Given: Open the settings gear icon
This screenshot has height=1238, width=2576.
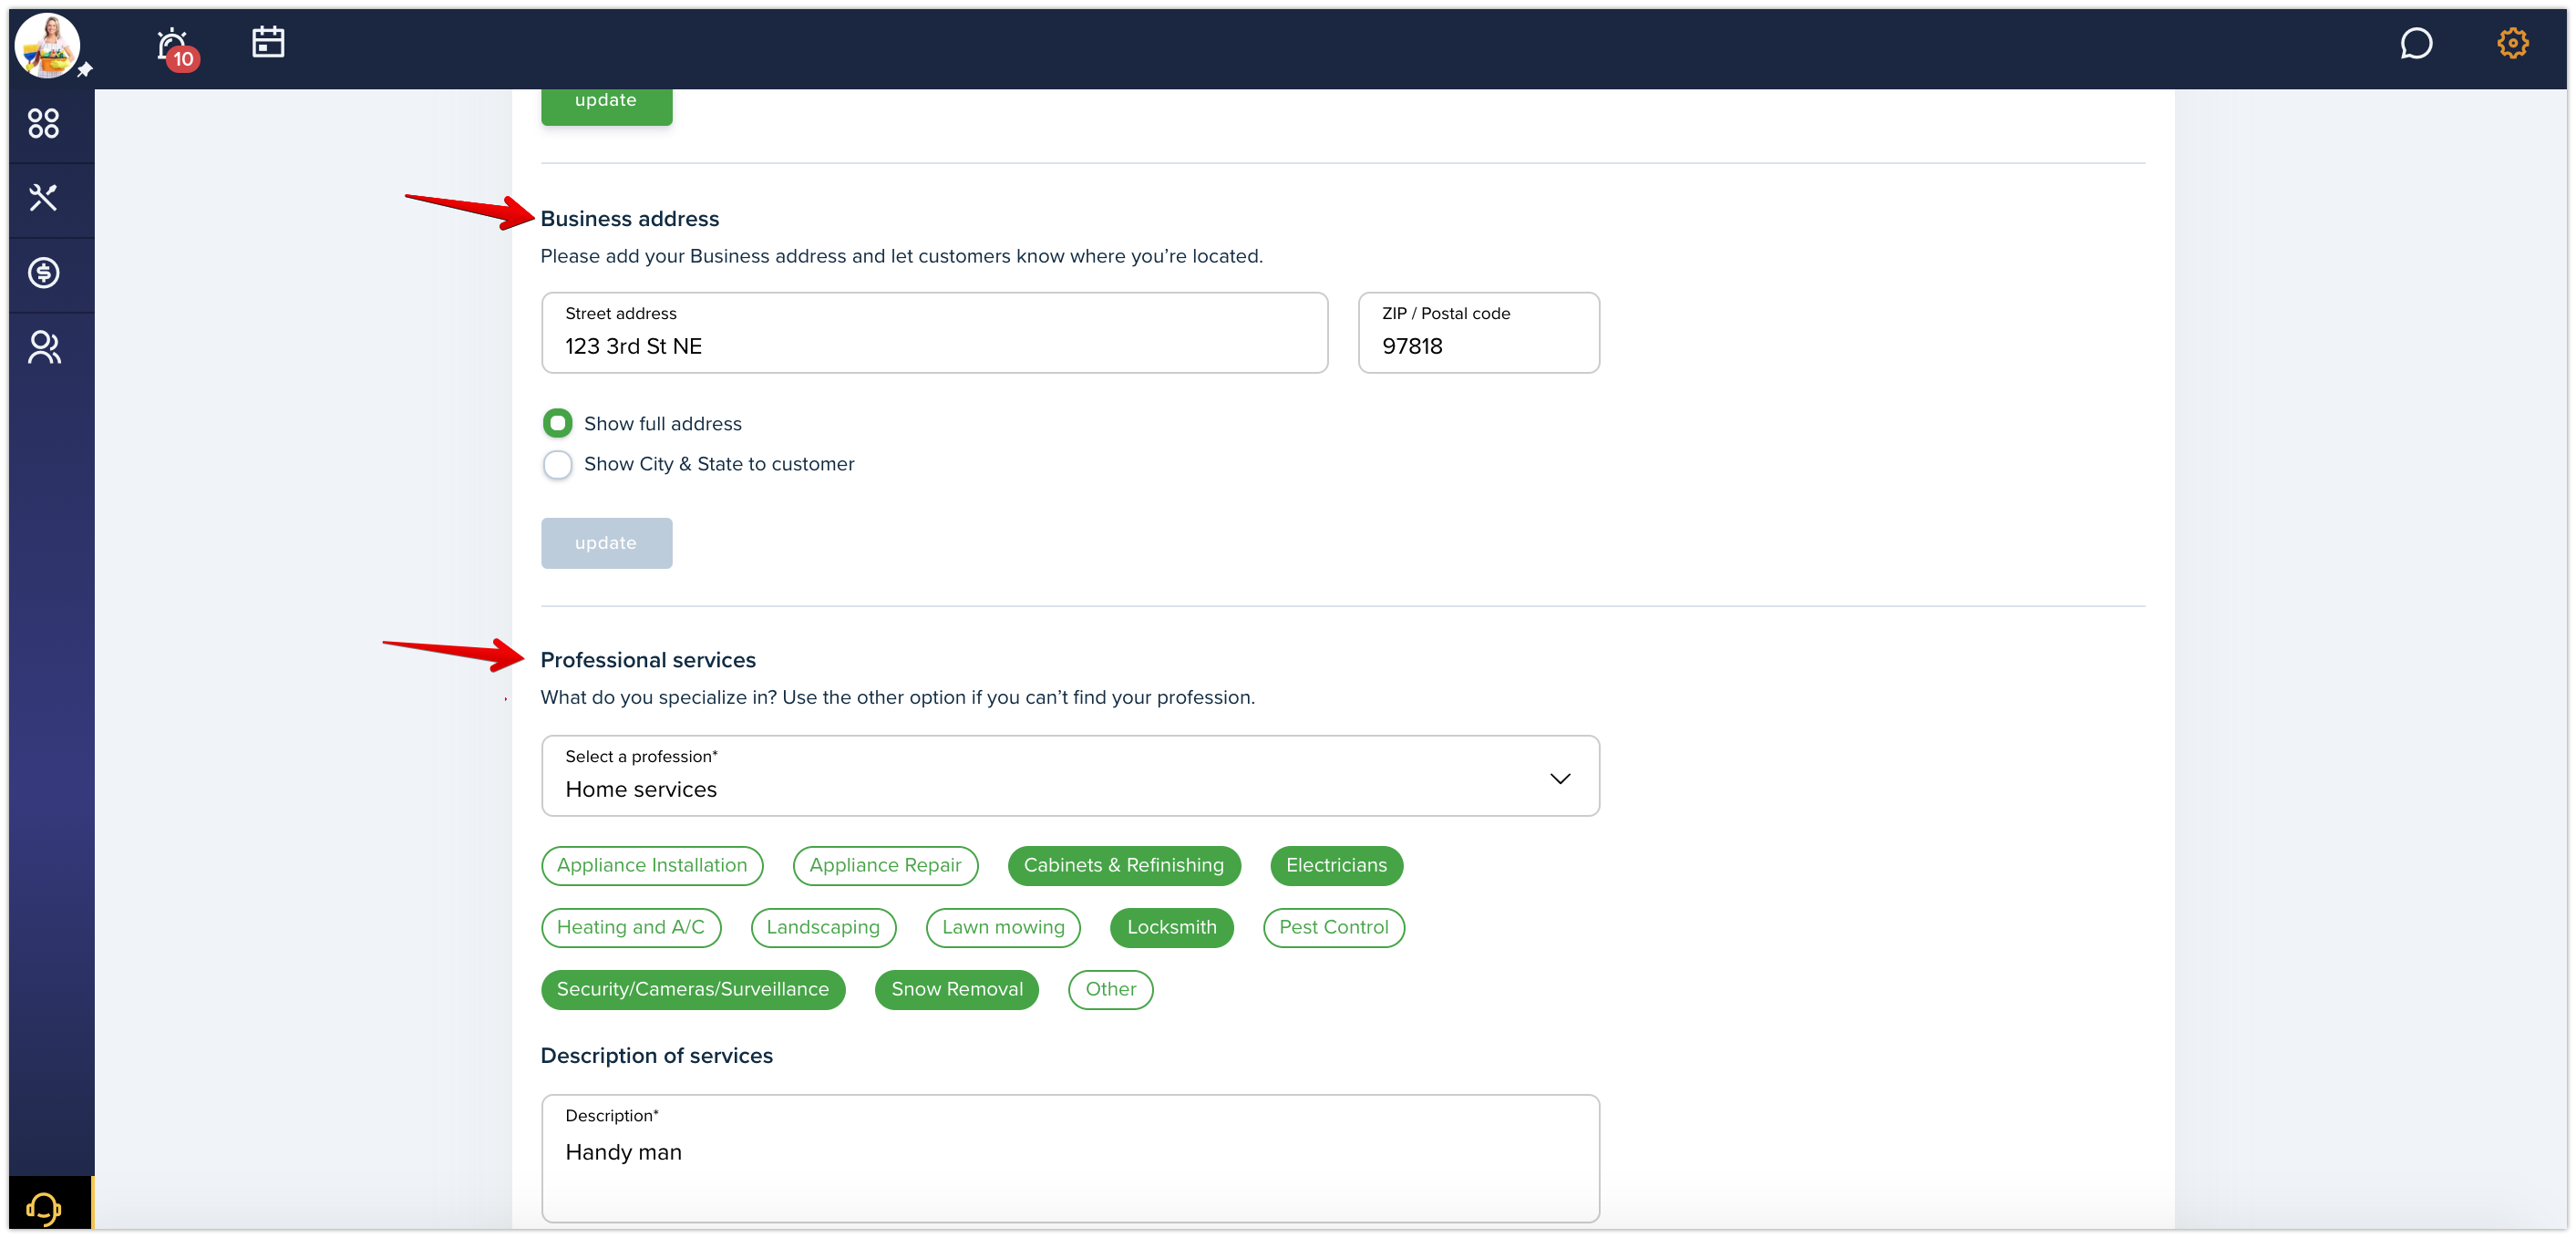Looking at the screenshot, I should [2512, 43].
